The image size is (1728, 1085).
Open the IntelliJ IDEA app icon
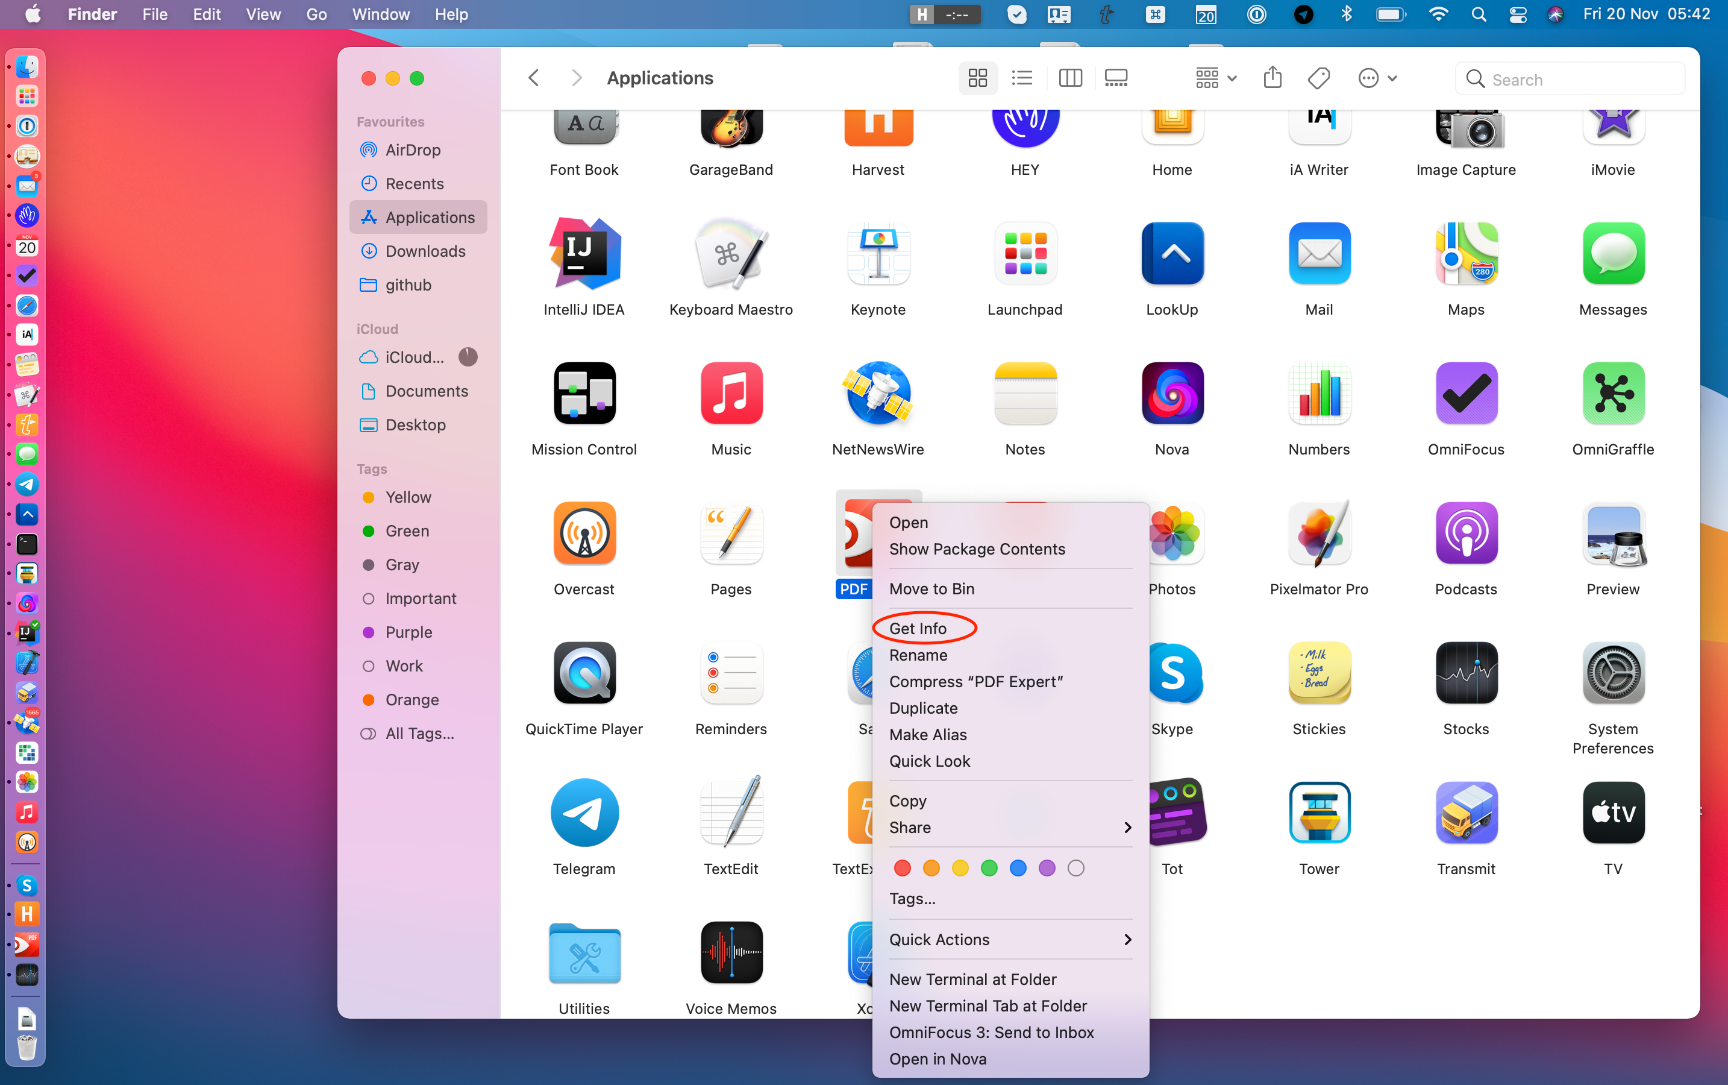(x=584, y=254)
